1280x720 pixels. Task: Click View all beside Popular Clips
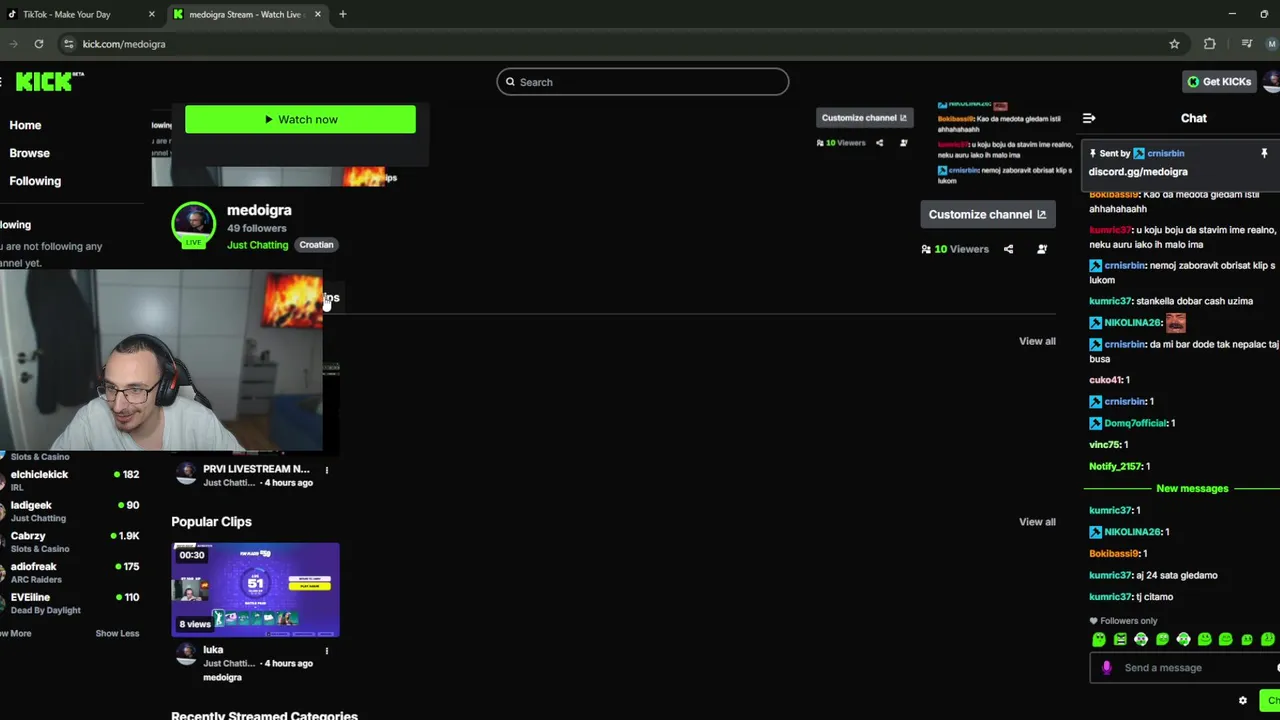pyautogui.click(x=1037, y=522)
